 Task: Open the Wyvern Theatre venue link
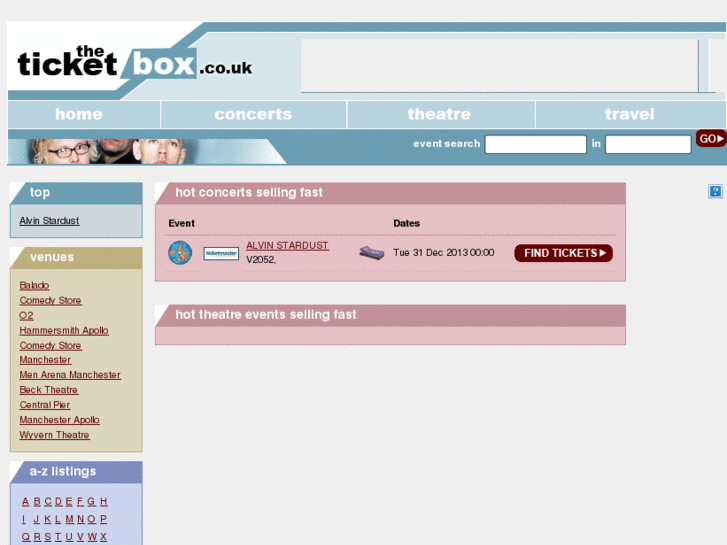click(x=54, y=435)
